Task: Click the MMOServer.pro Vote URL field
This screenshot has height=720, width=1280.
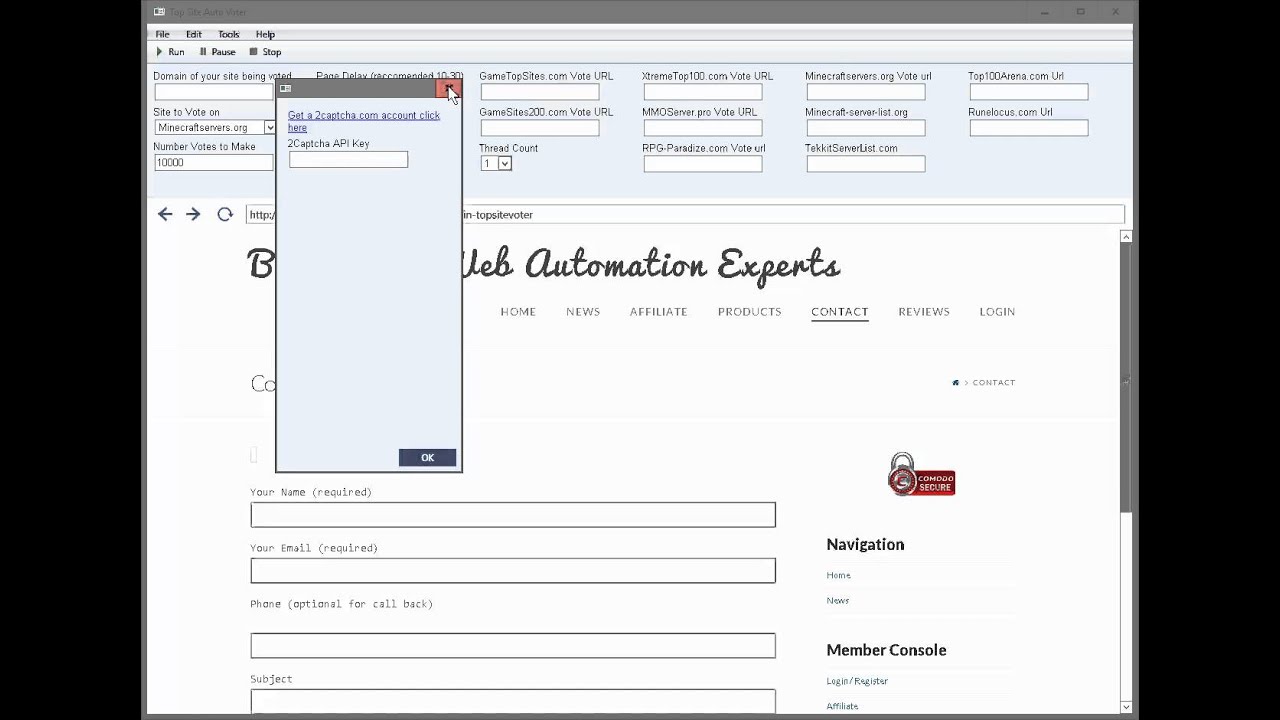Action: [x=703, y=128]
